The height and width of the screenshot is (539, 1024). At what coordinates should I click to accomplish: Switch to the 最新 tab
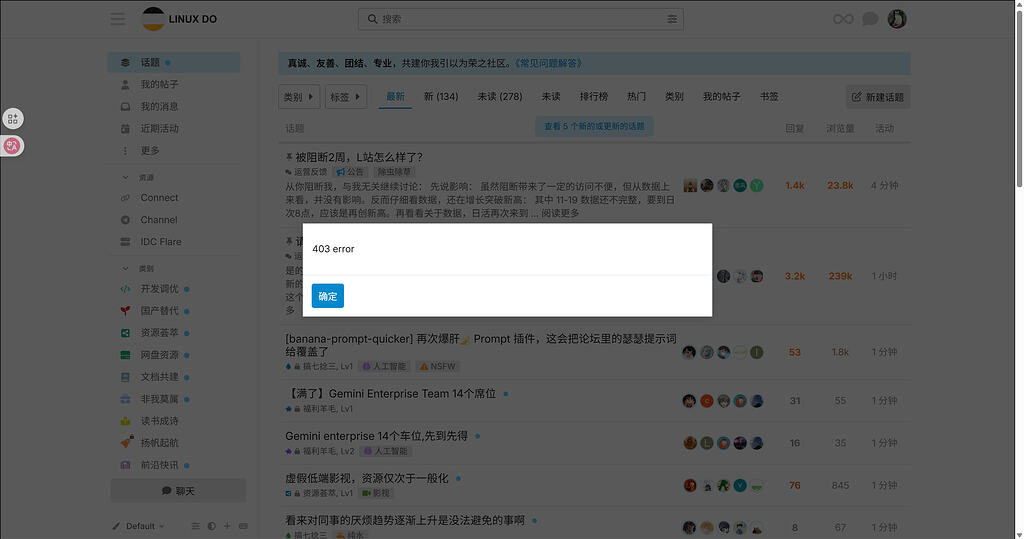coord(395,97)
